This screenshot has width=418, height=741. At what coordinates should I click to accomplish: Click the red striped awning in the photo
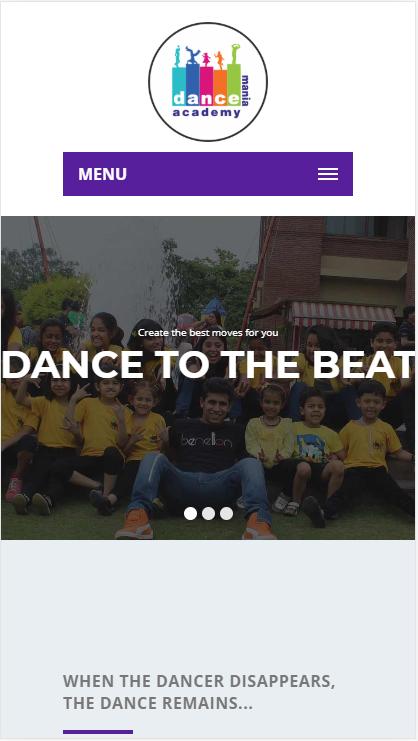(342, 315)
